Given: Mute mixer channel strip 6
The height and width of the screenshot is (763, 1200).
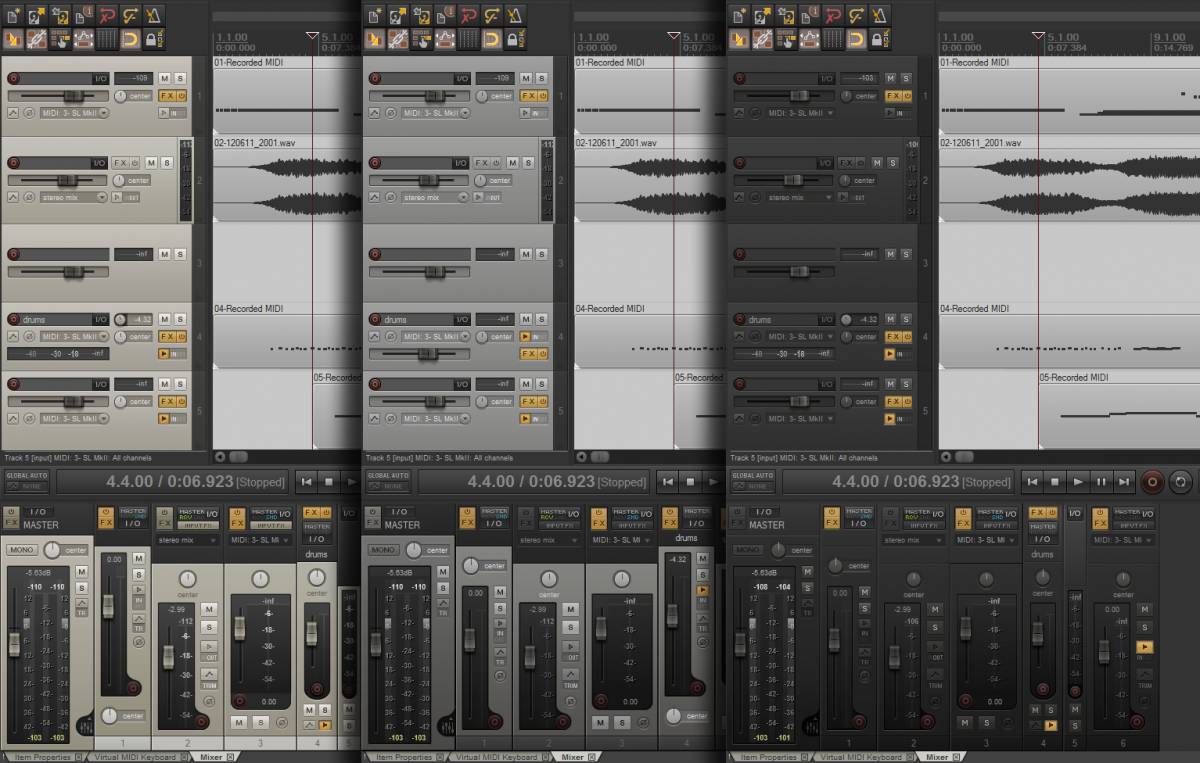Looking at the screenshot, I should point(1145,607).
